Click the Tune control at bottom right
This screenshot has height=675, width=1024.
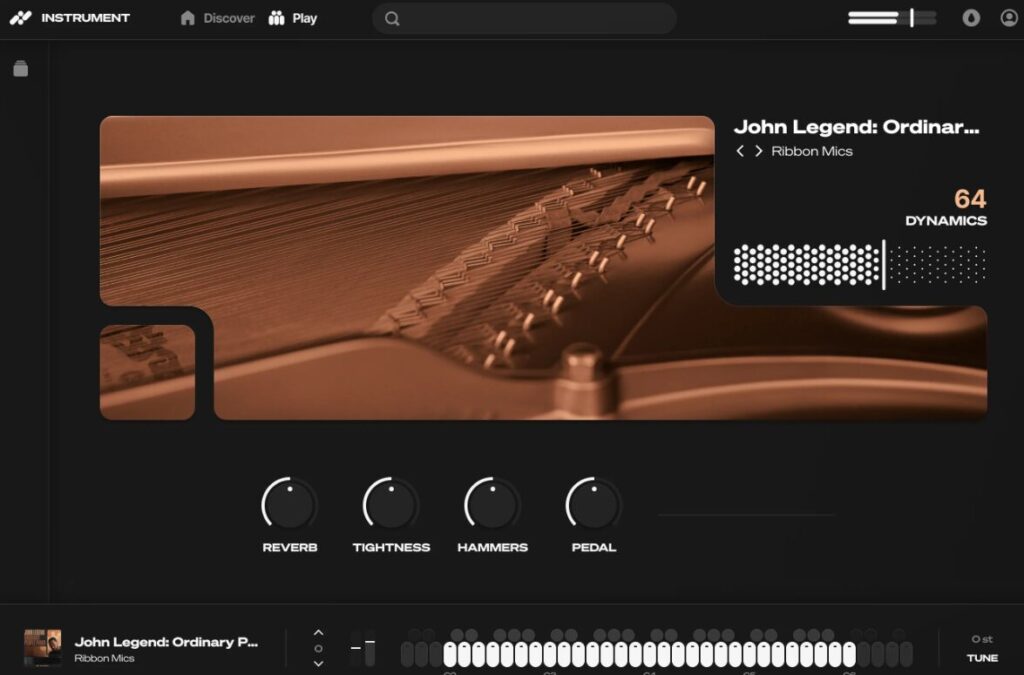(982, 649)
